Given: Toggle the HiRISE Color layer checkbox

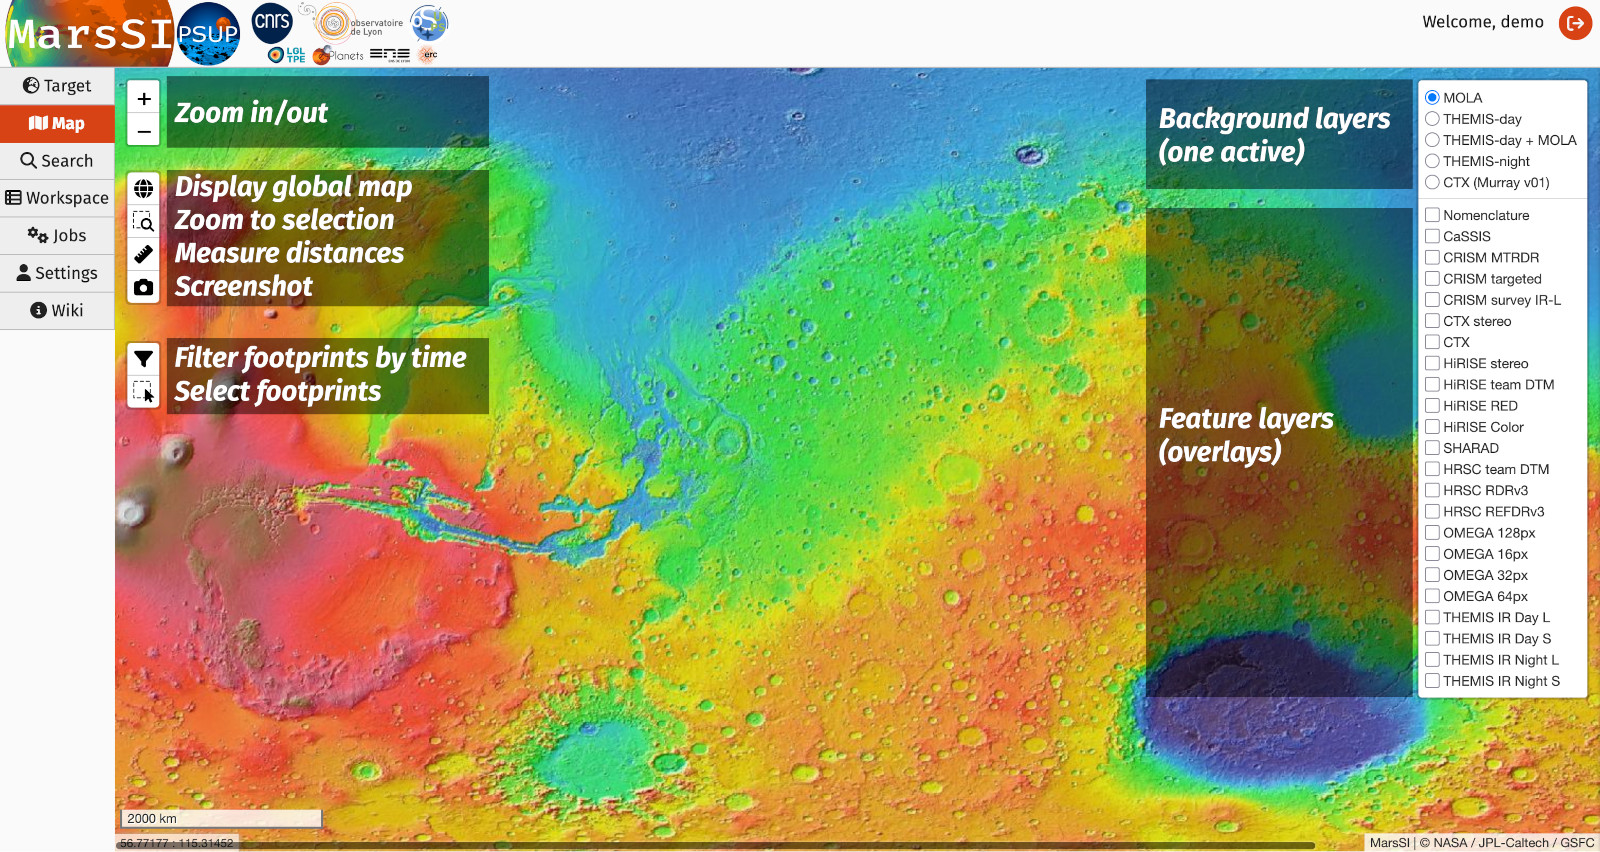Looking at the screenshot, I should (x=1432, y=427).
